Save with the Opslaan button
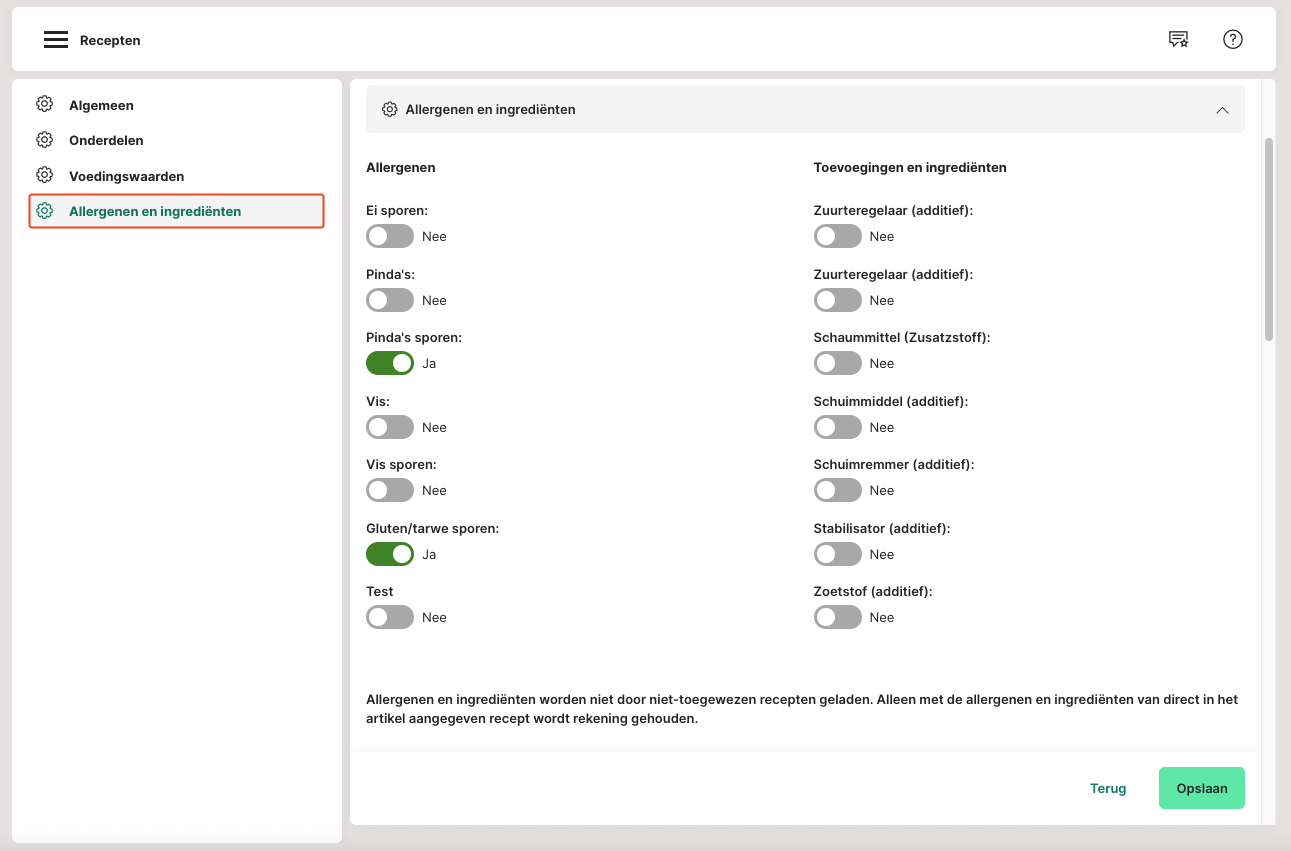 click(1202, 788)
